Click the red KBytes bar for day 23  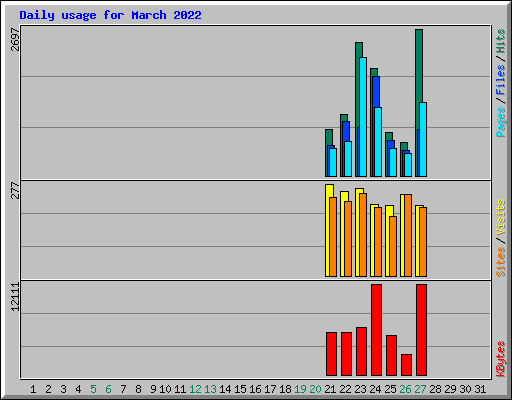(x=361, y=352)
